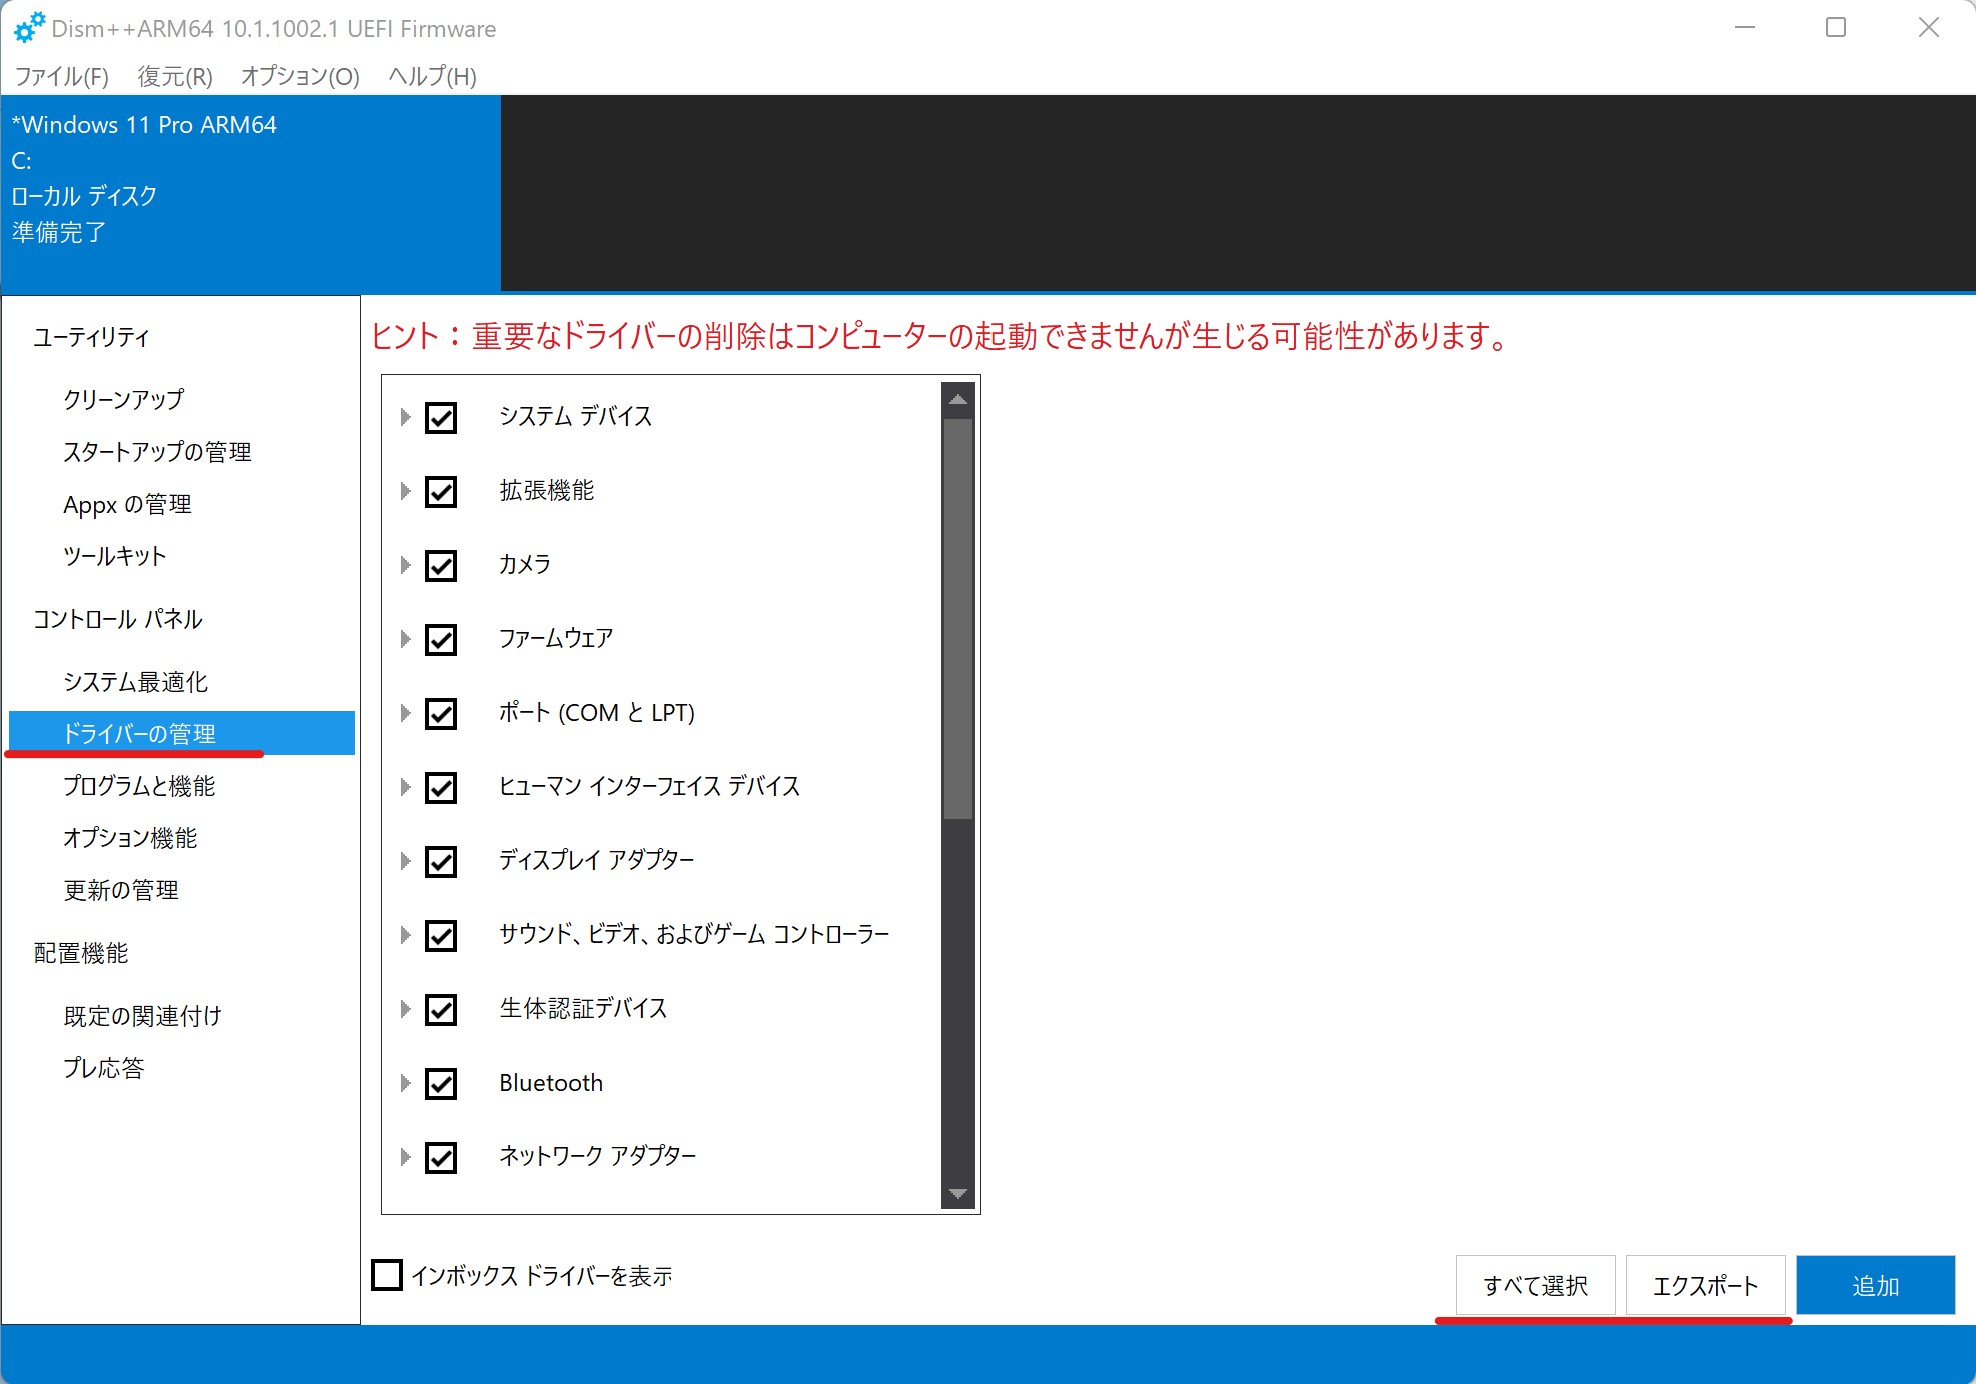Minimize the Dism++ window
The width and height of the screenshot is (1976, 1384).
pyautogui.click(x=1745, y=28)
